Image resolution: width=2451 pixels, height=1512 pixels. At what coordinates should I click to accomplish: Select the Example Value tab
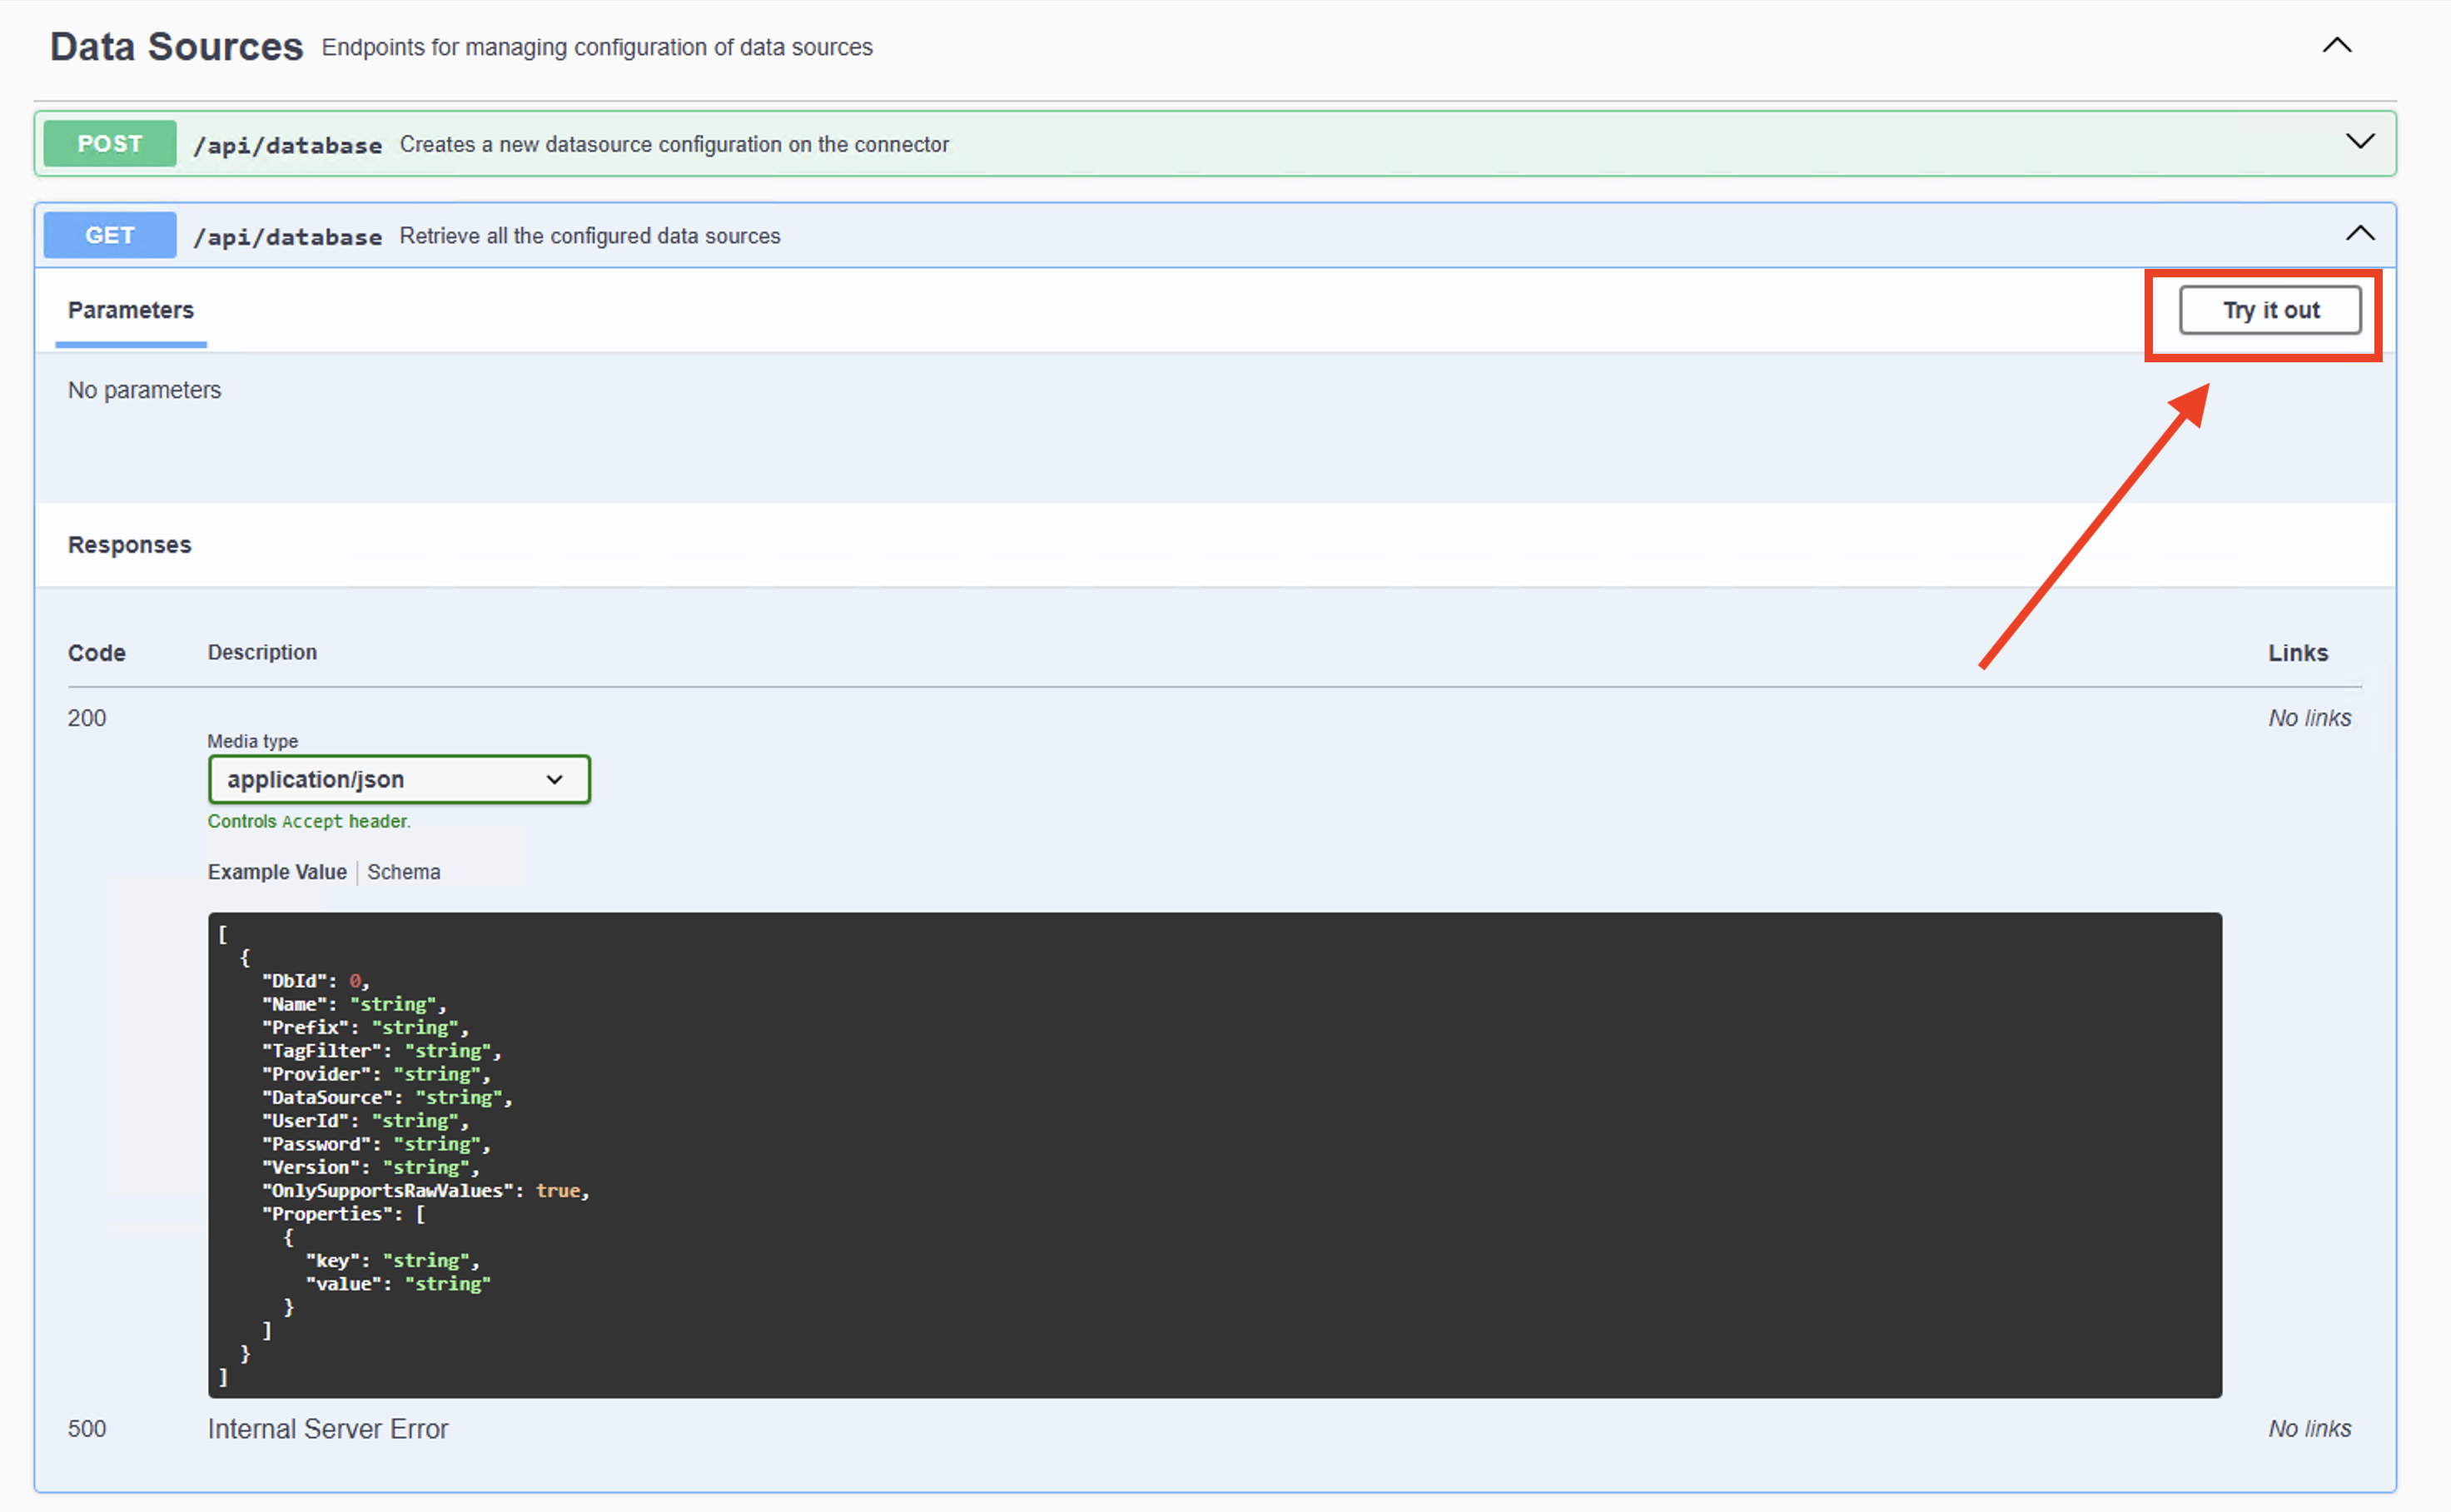(x=277, y=872)
